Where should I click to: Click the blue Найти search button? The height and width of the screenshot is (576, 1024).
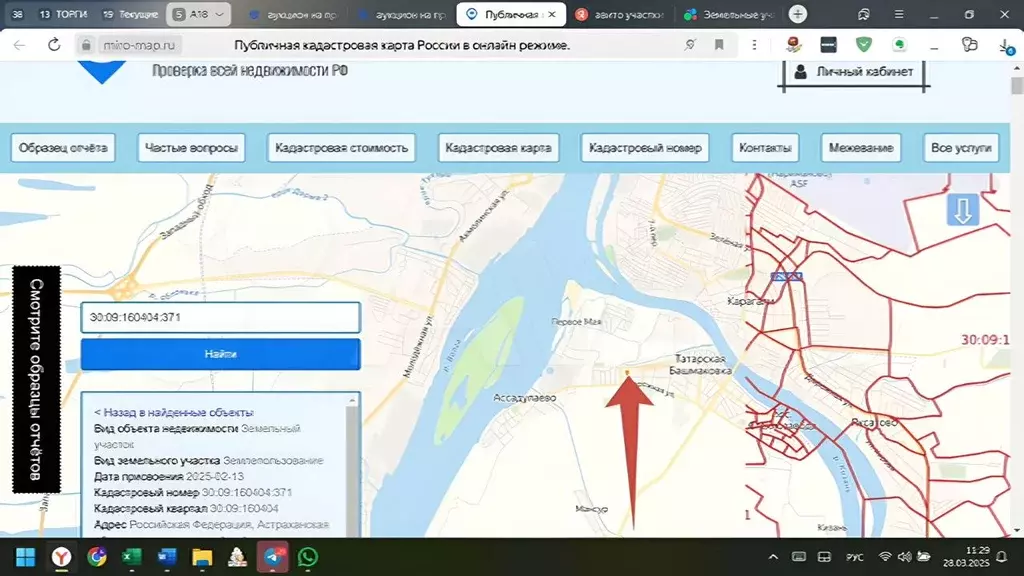221,354
